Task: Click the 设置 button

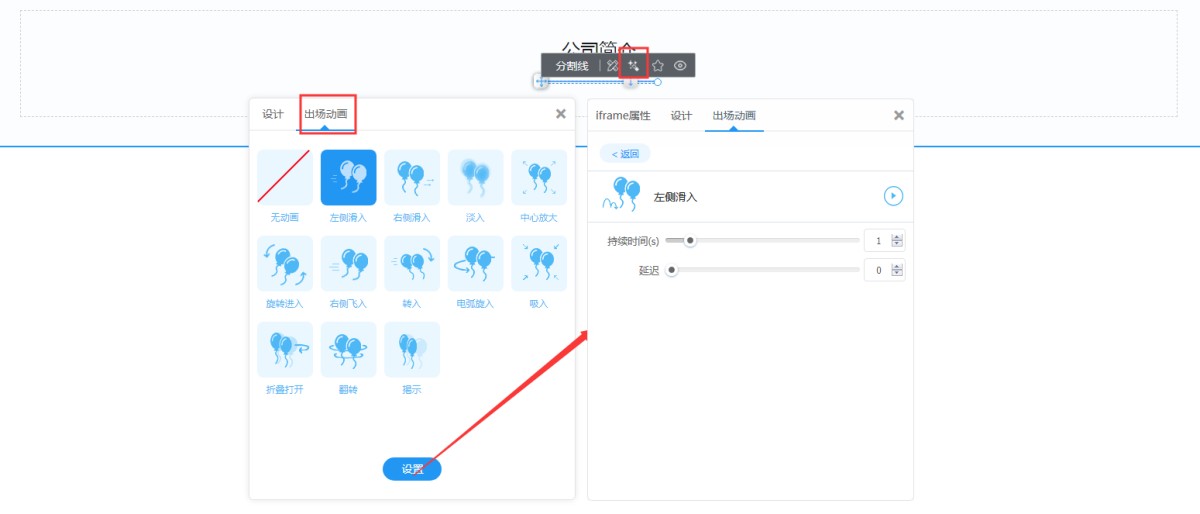Action: coord(412,469)
